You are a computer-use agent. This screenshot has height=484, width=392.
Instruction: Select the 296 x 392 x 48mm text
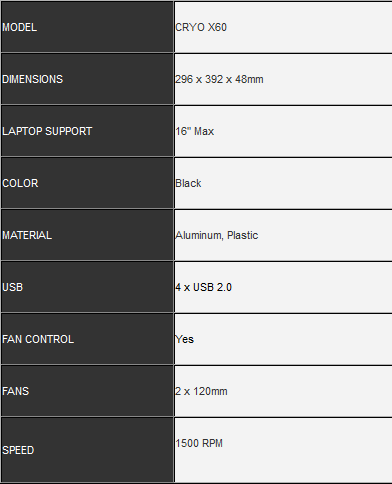[x=219, y=79]
